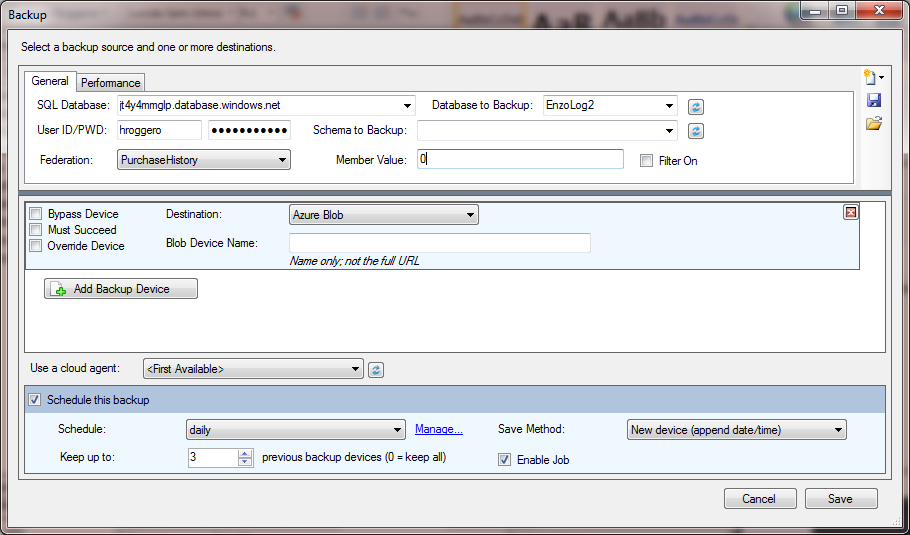Uncheck the Enable Job checkbox
Viewport: 910px width, 535px height.
[505, 460]
